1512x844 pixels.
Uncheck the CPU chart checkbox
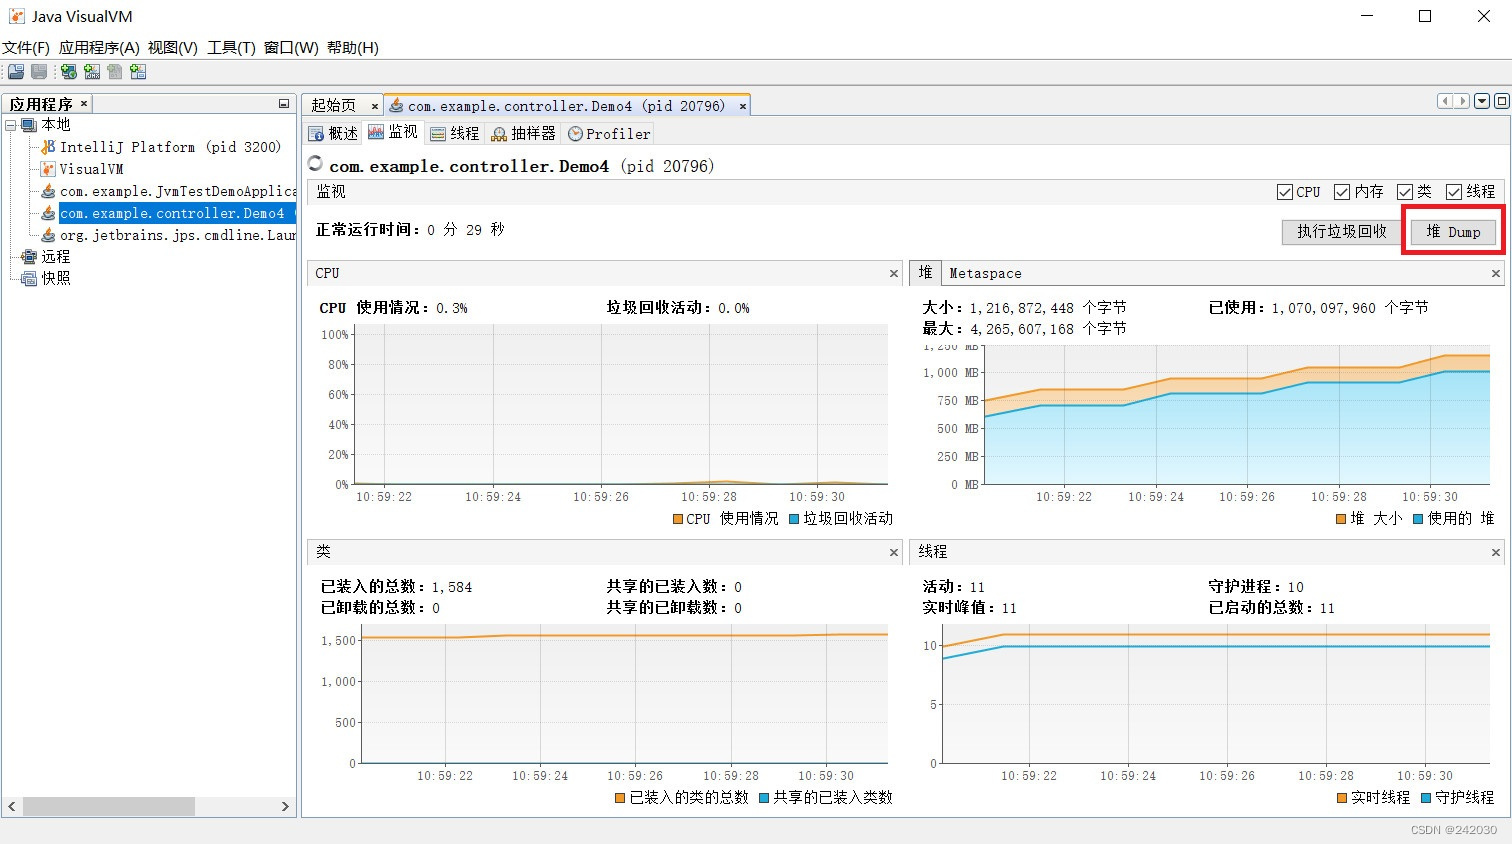1285,192
